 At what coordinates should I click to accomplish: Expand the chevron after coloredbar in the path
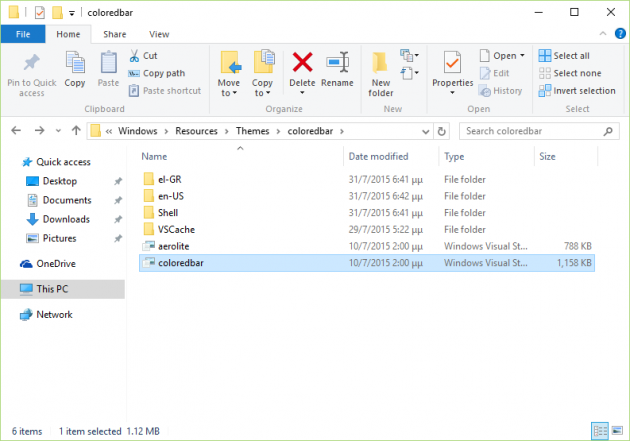[x=342, y=131]
